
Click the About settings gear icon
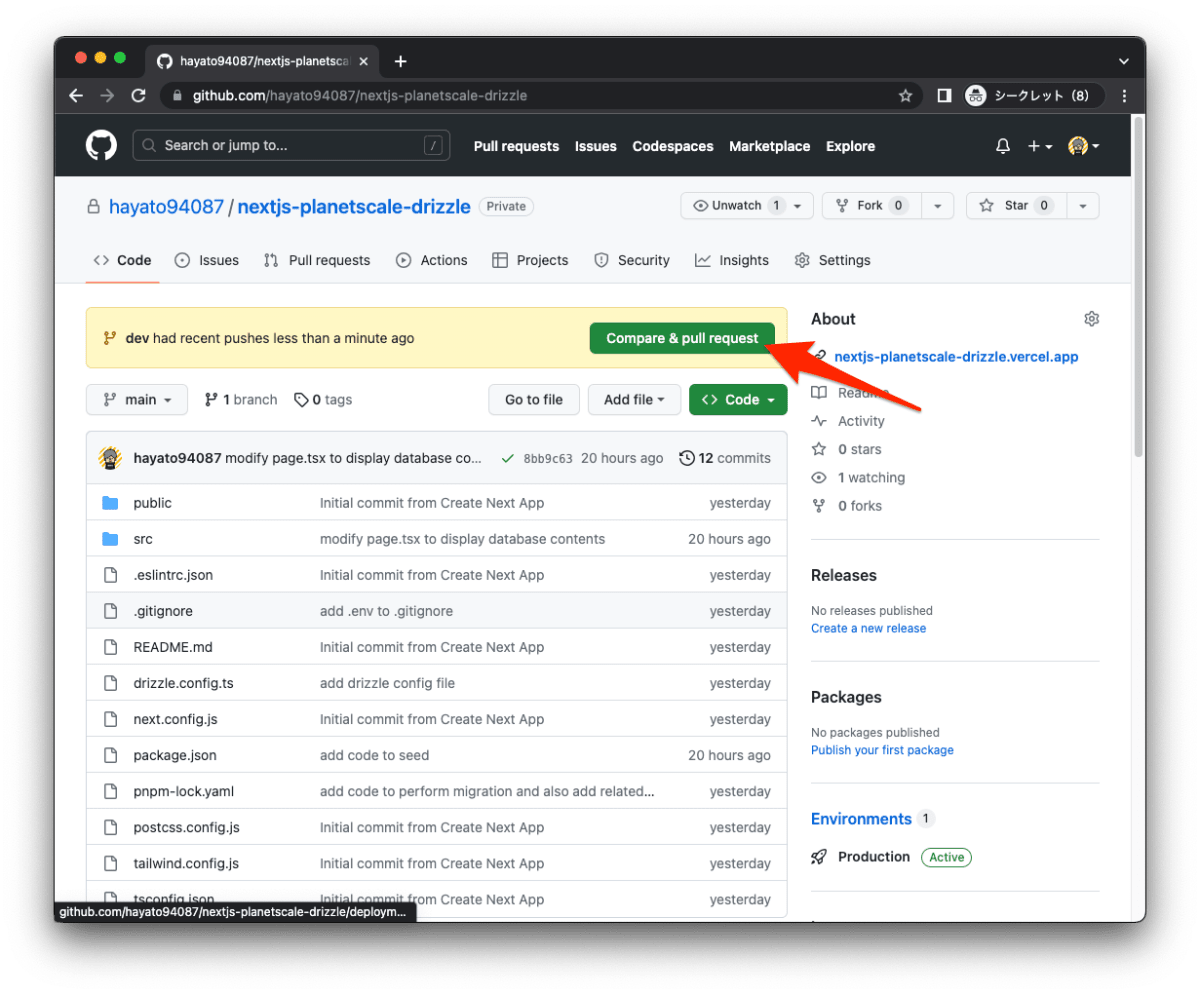[1091, 319]
